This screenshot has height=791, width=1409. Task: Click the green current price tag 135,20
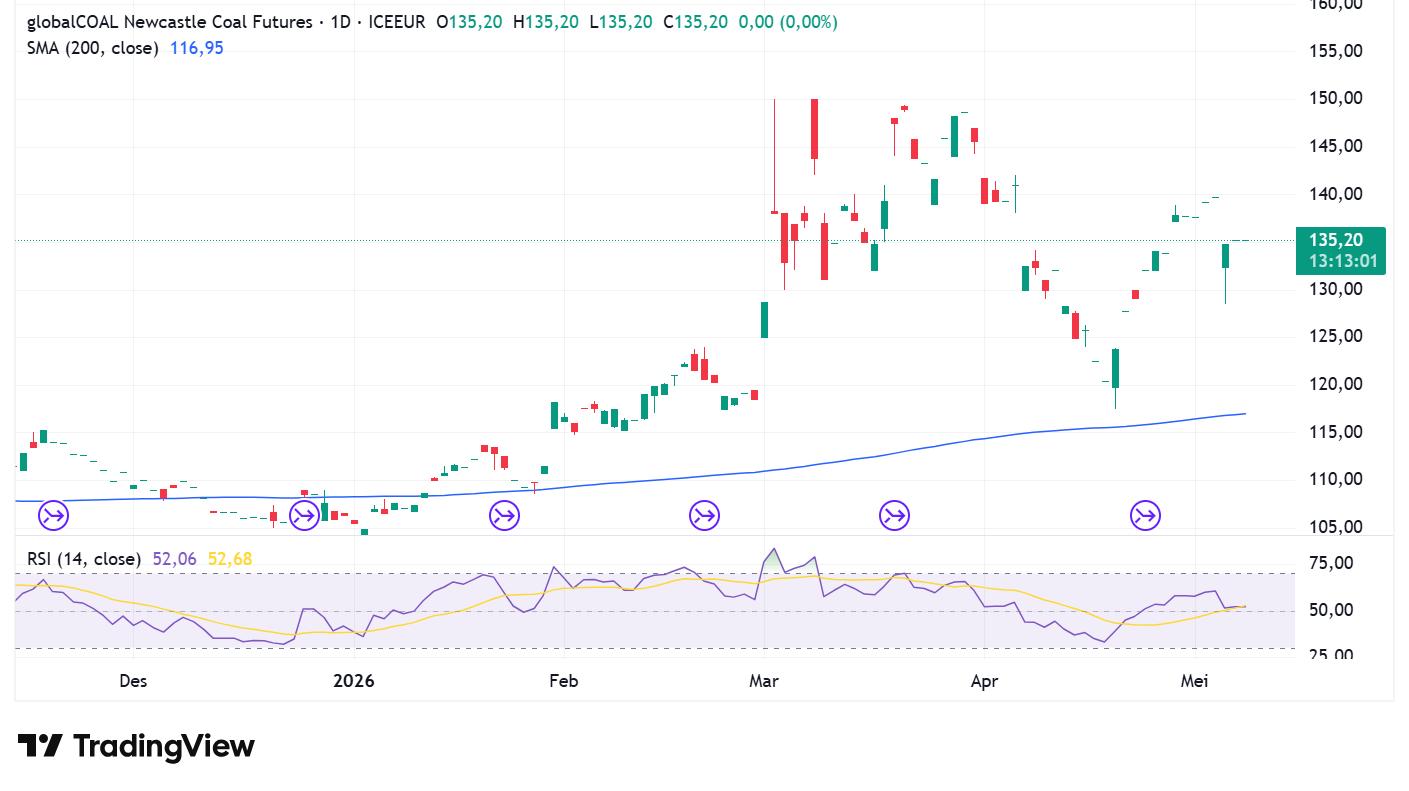(1336, 241)
